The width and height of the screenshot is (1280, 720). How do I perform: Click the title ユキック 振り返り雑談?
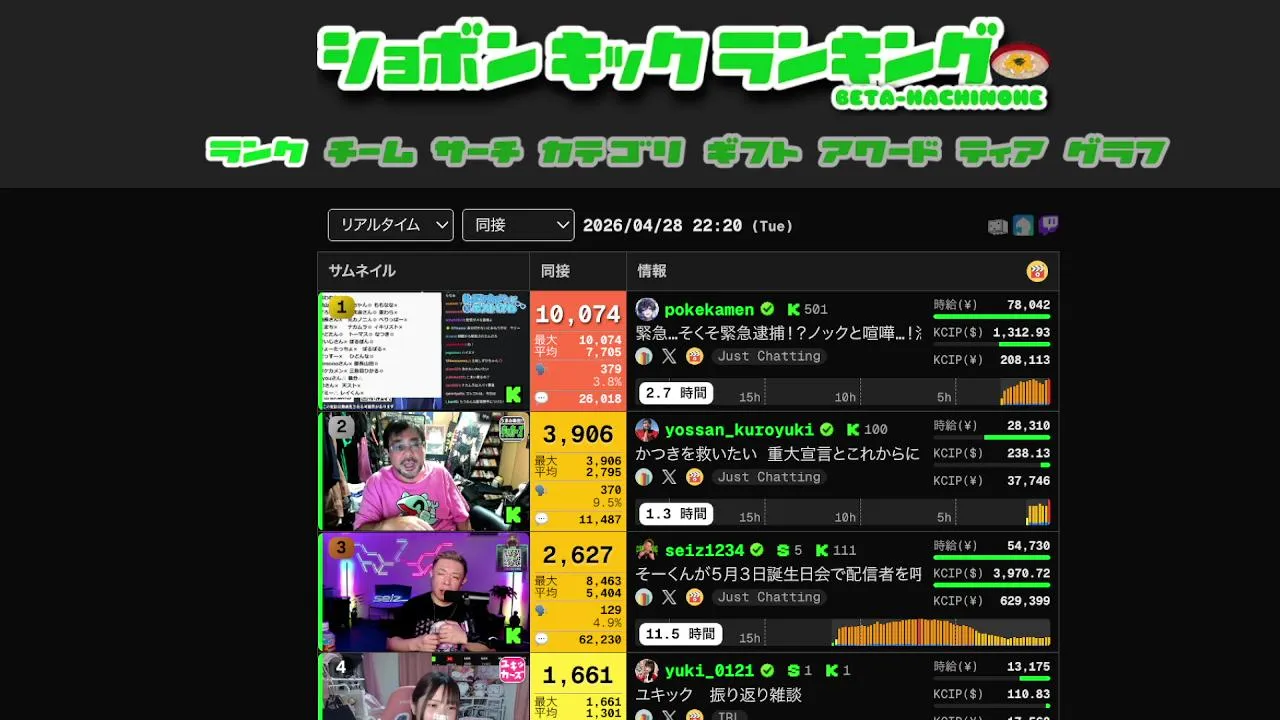[x=719, y=694]
